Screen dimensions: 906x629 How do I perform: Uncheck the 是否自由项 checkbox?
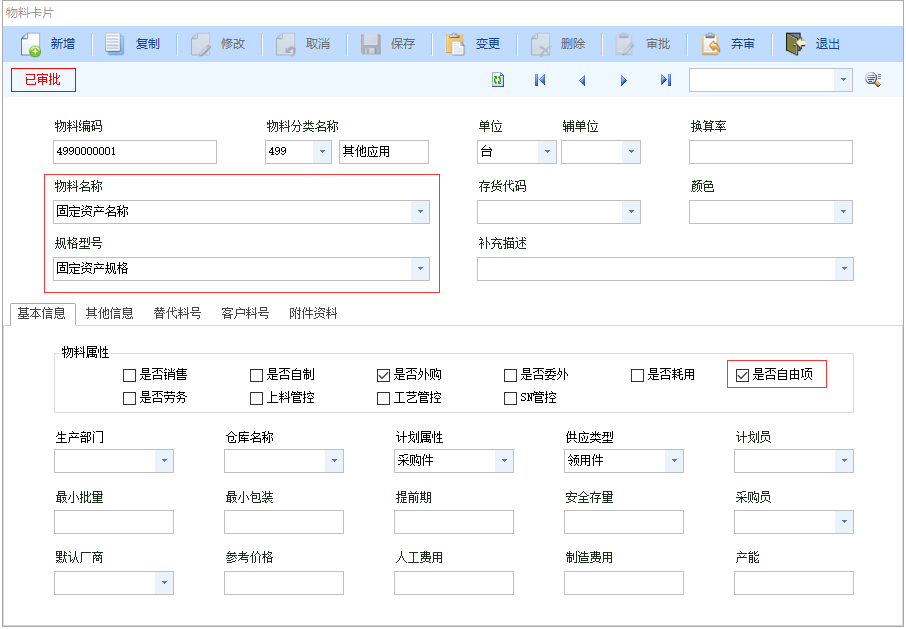pyautogui.click(x=742, y=375)
